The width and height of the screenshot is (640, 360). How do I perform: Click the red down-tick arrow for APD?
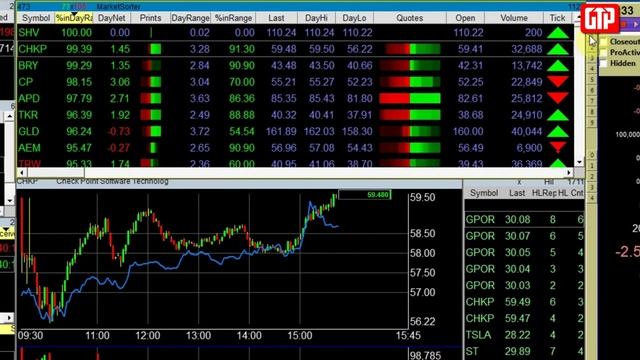[558, 98]
